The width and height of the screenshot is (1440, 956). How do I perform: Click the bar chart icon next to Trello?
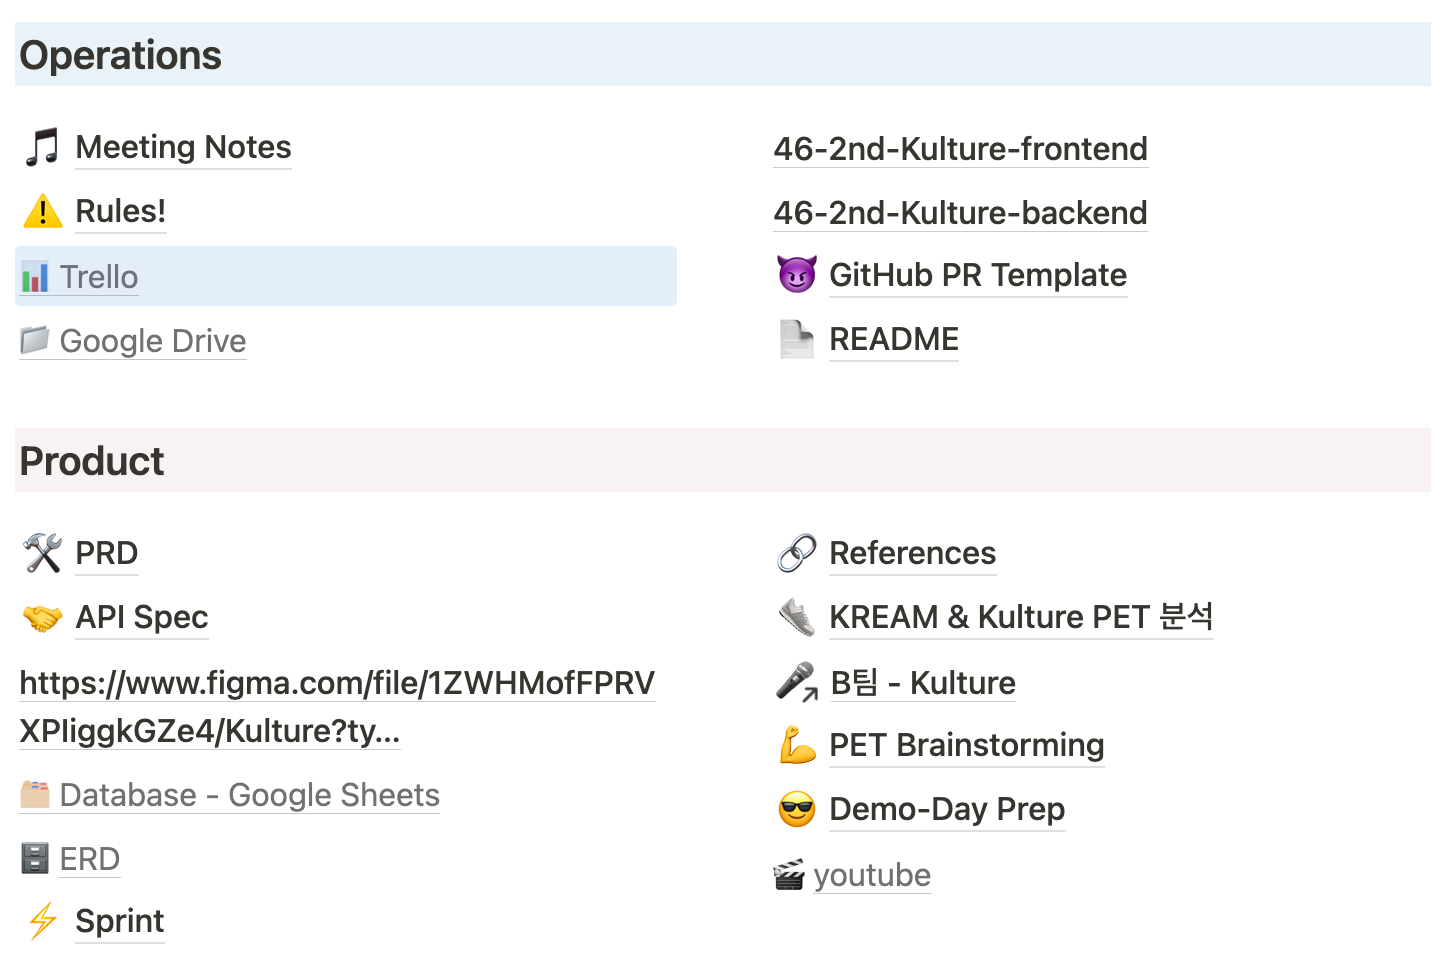[x=35, y=276]
